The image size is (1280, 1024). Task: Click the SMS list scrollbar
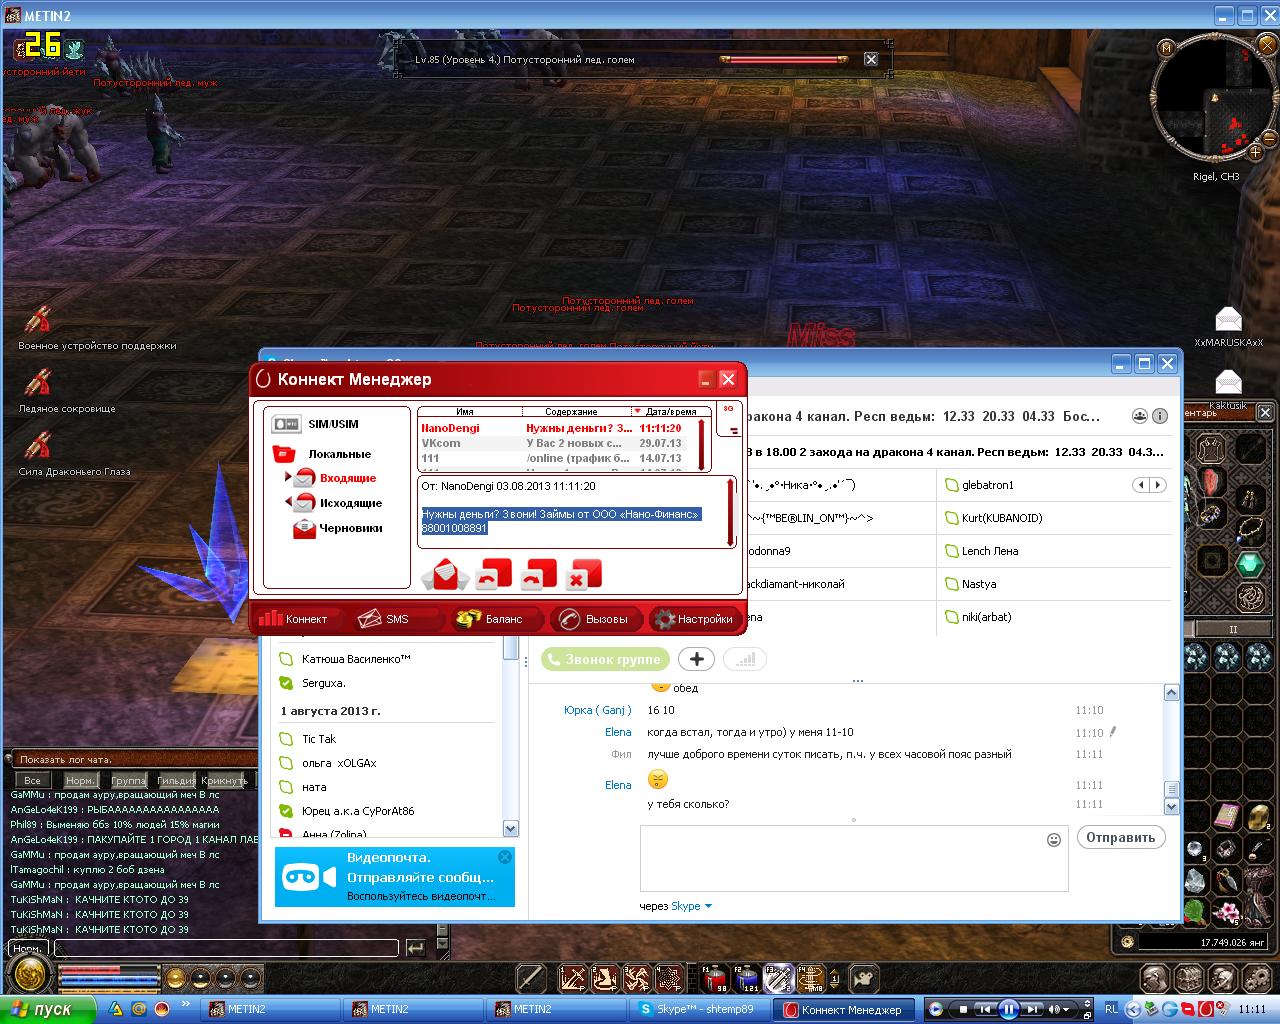click(702, 442)
